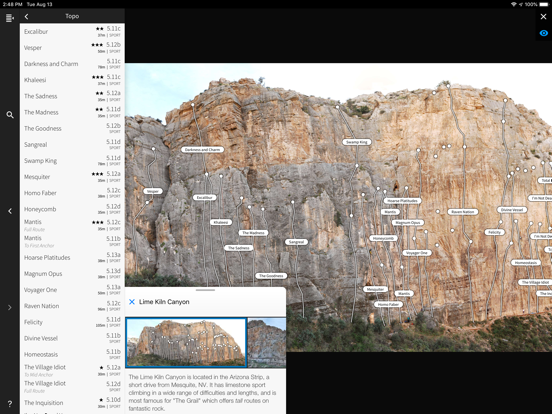Select Raven Nation in list
The image size is (552, 414).
(72, 306)
